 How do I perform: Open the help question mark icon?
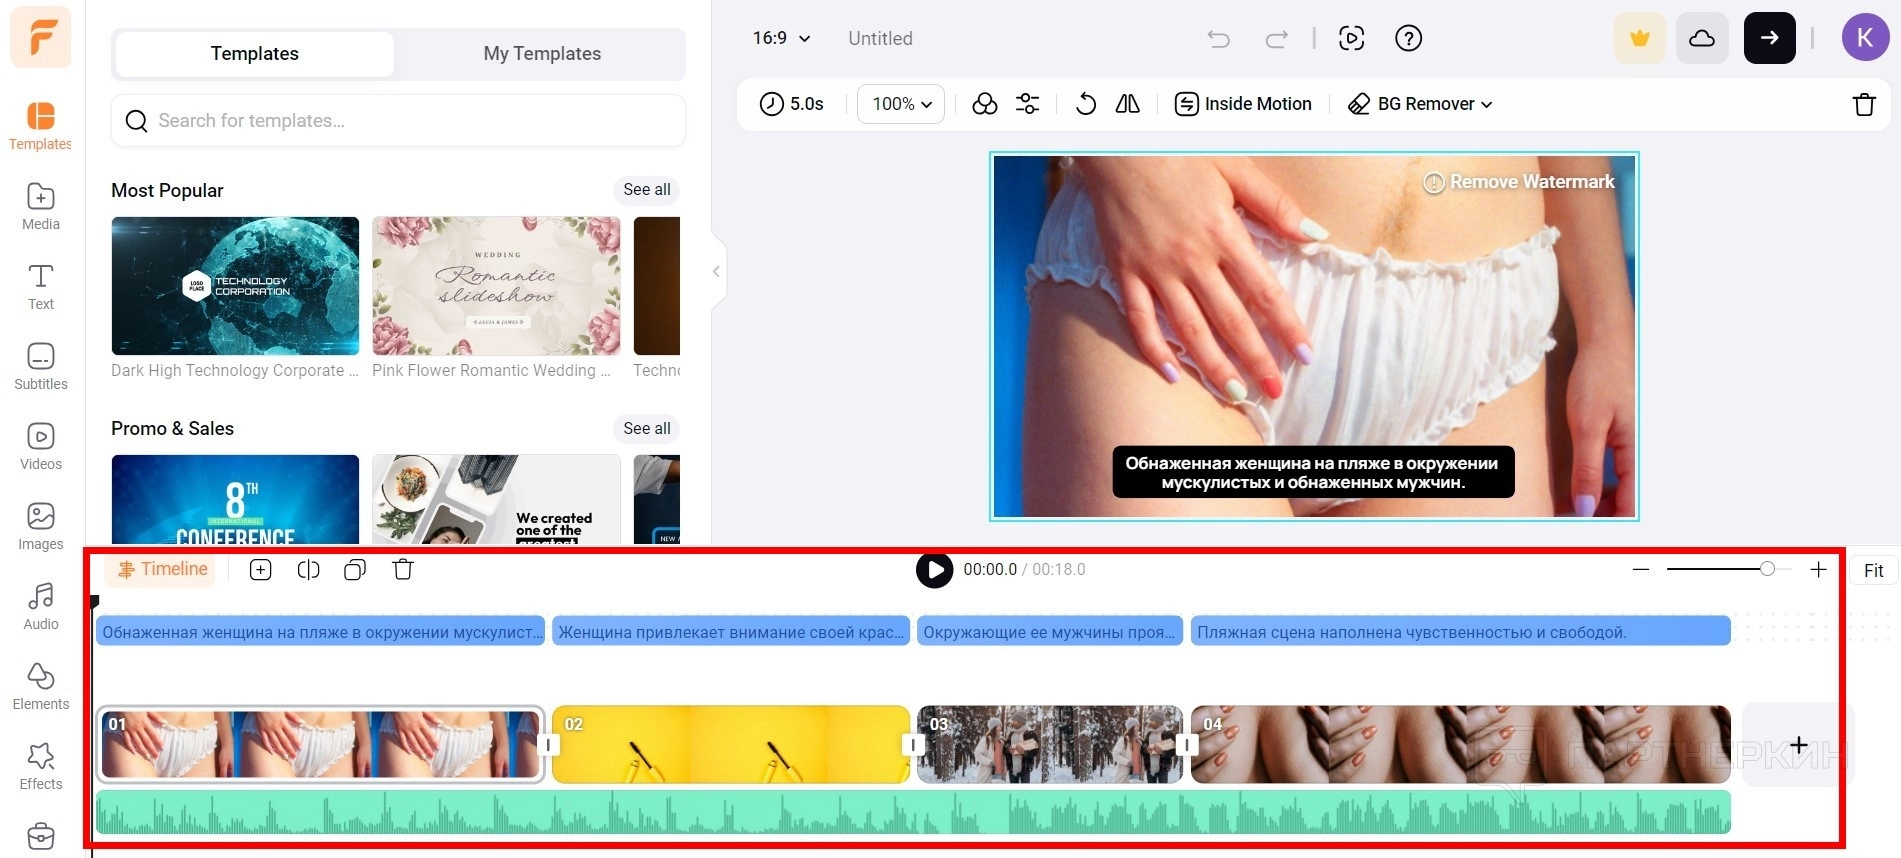(x=1408, y=39)
